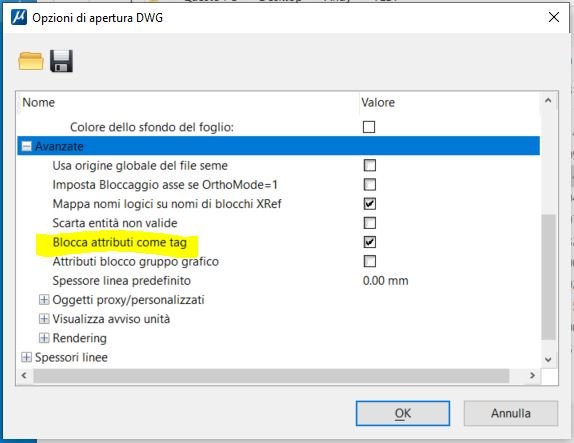Image resolution: width=574 pixels, height=443 pixels.
Task: Click the Annulla button
Action: click(x=511, y=413)
